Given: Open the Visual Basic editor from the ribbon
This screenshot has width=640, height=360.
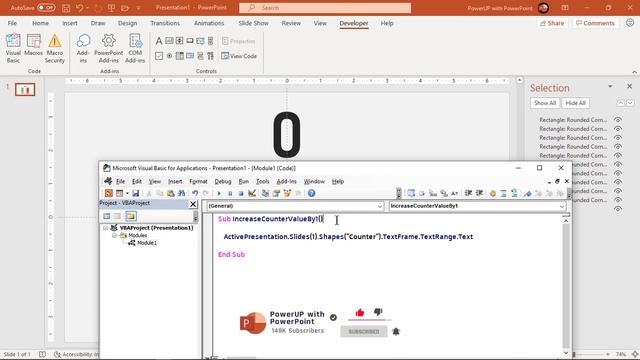Looking at the screenshot, I should [13, 48].
